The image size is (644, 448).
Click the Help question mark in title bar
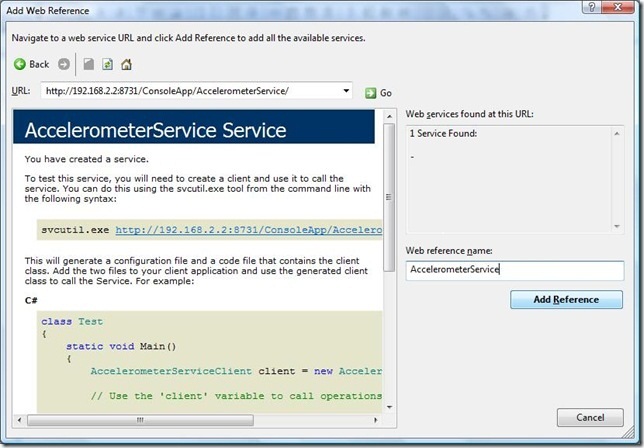[591, 7]
